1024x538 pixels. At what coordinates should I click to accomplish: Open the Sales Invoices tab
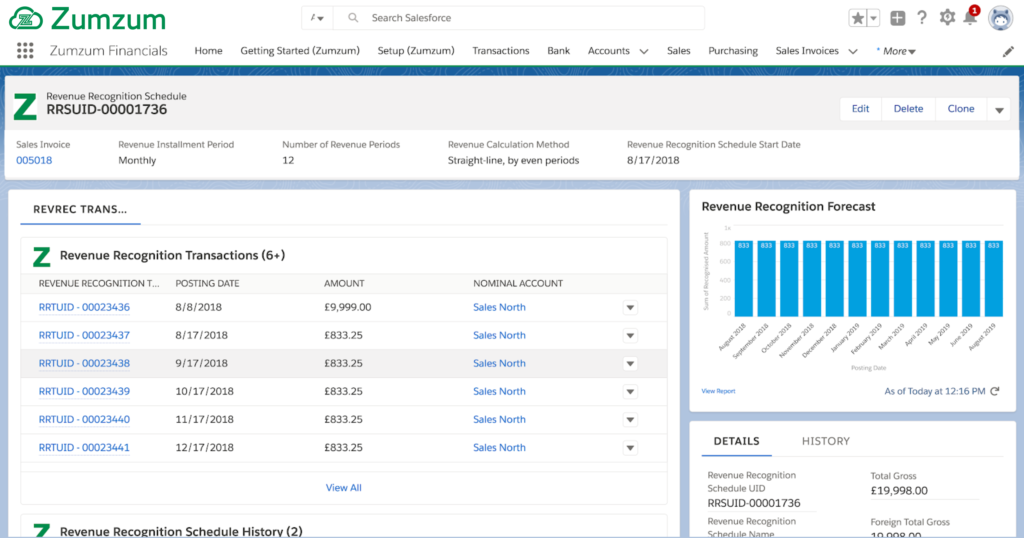point(807,51)
